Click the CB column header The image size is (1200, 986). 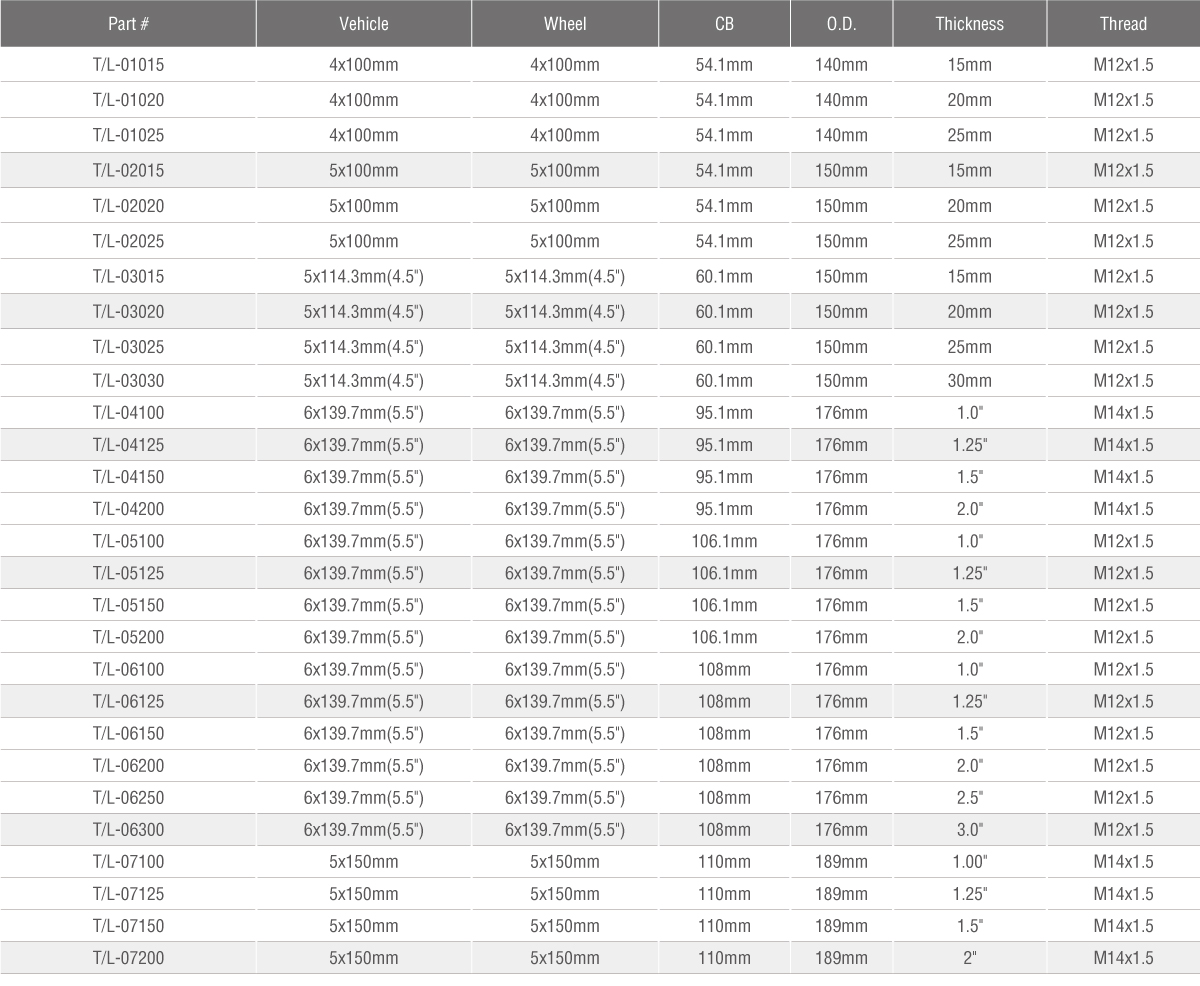724,24
